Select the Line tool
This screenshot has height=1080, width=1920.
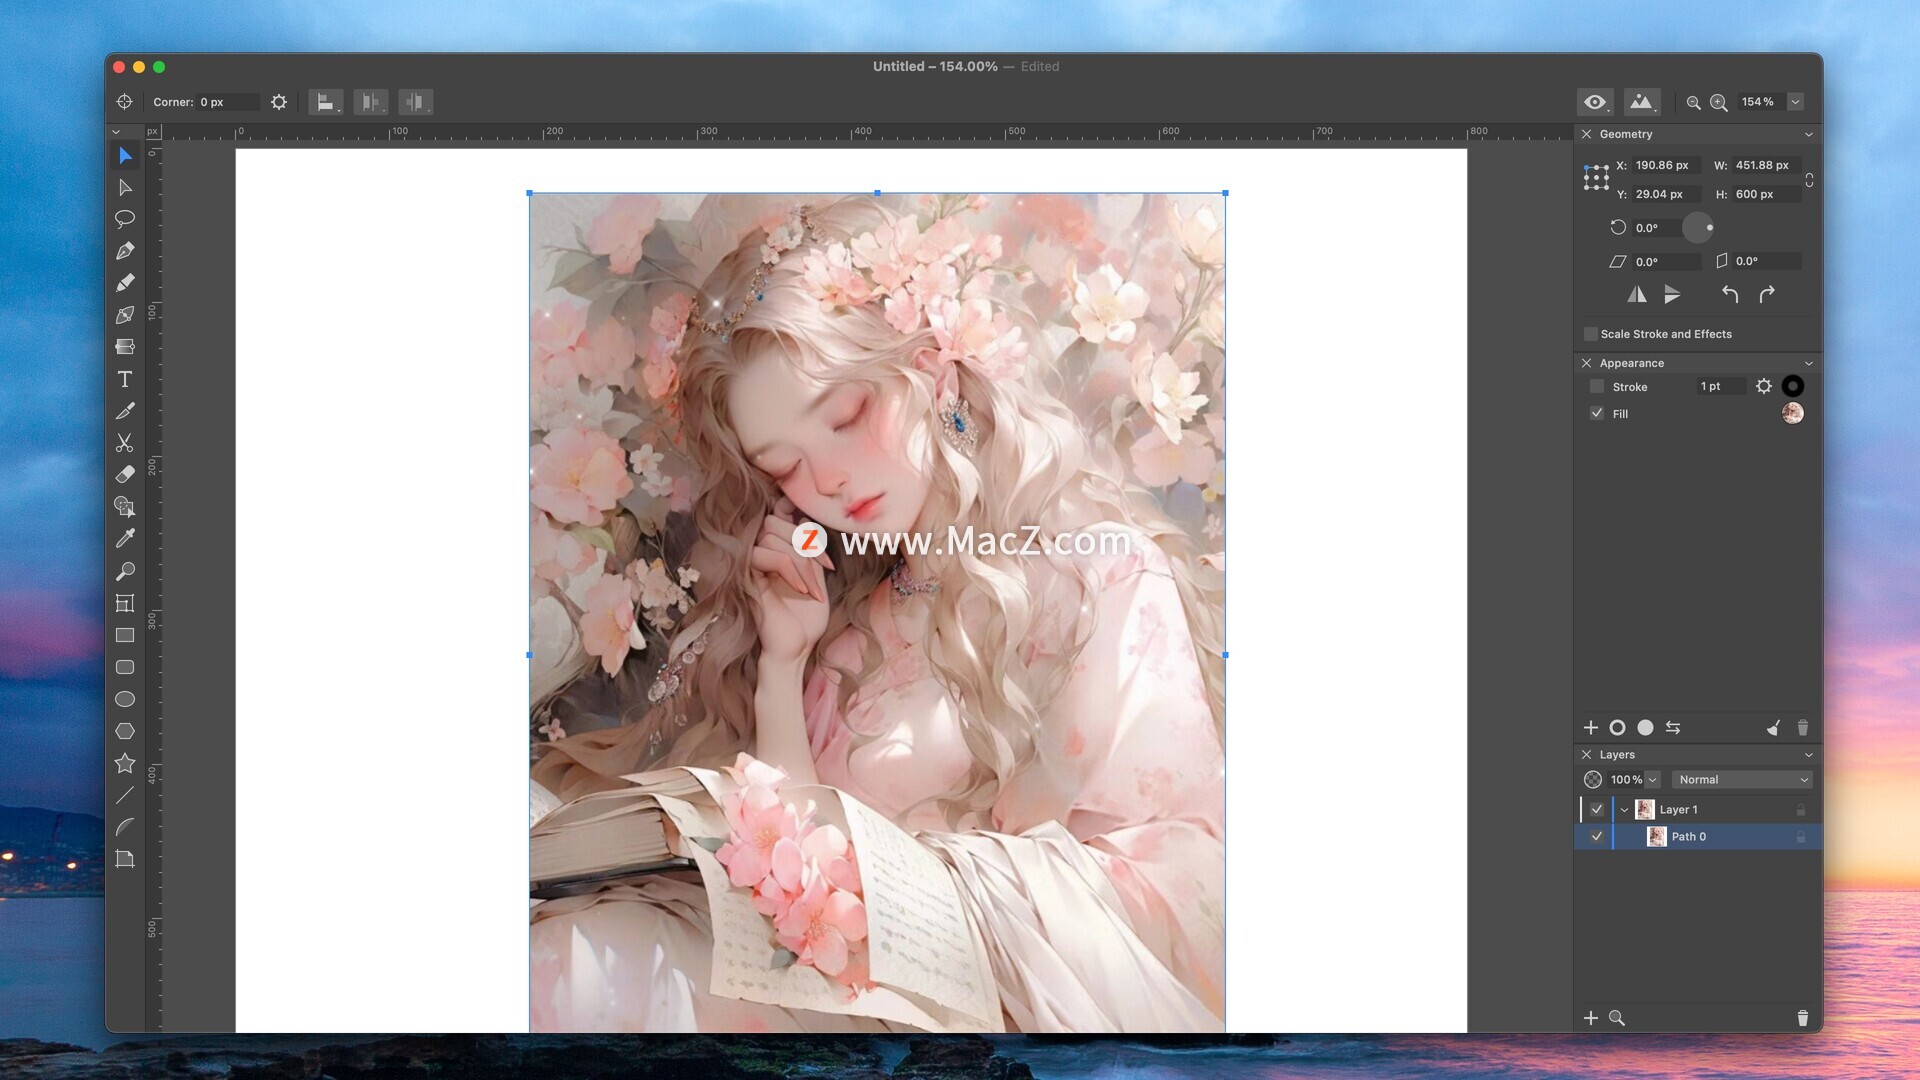coord(125,795)
